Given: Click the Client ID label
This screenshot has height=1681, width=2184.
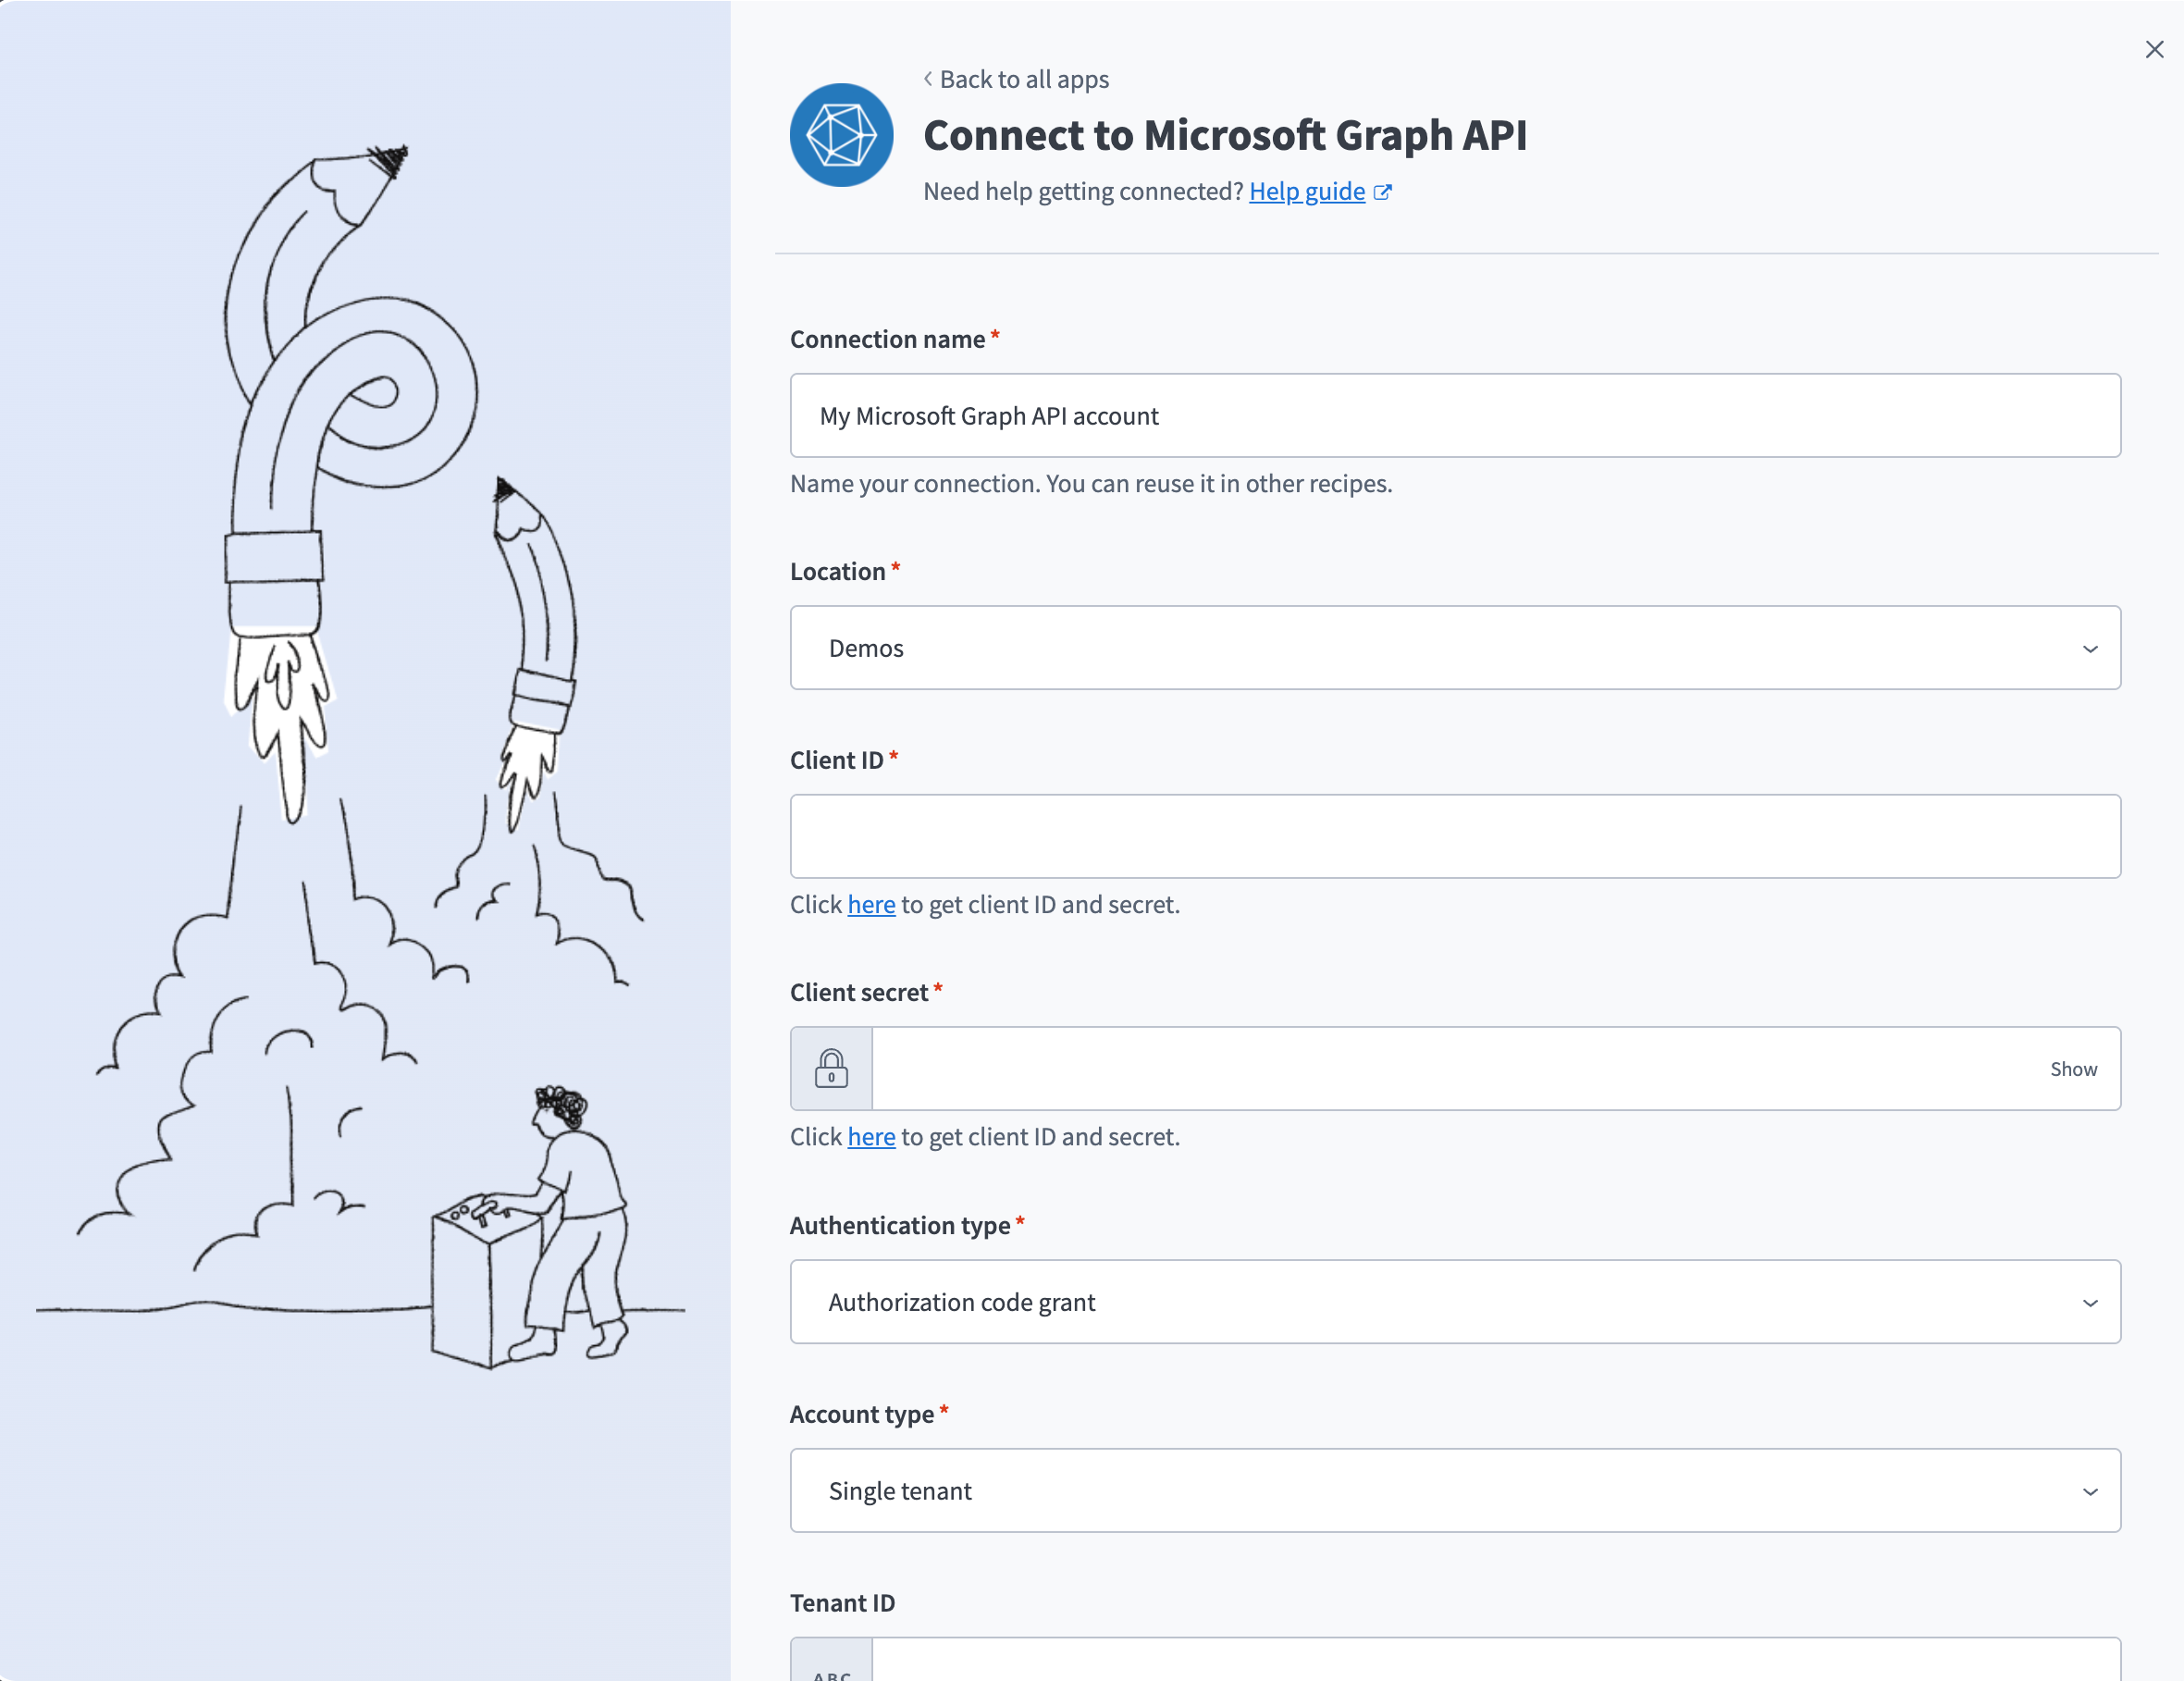Looking at the screenshot, I should (836, 761).
